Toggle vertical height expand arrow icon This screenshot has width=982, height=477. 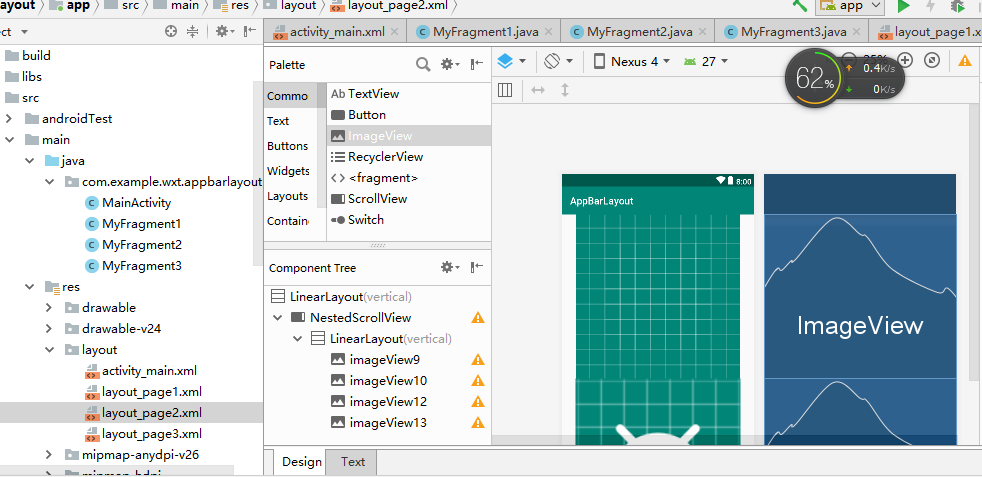click(x=565, y=90)
